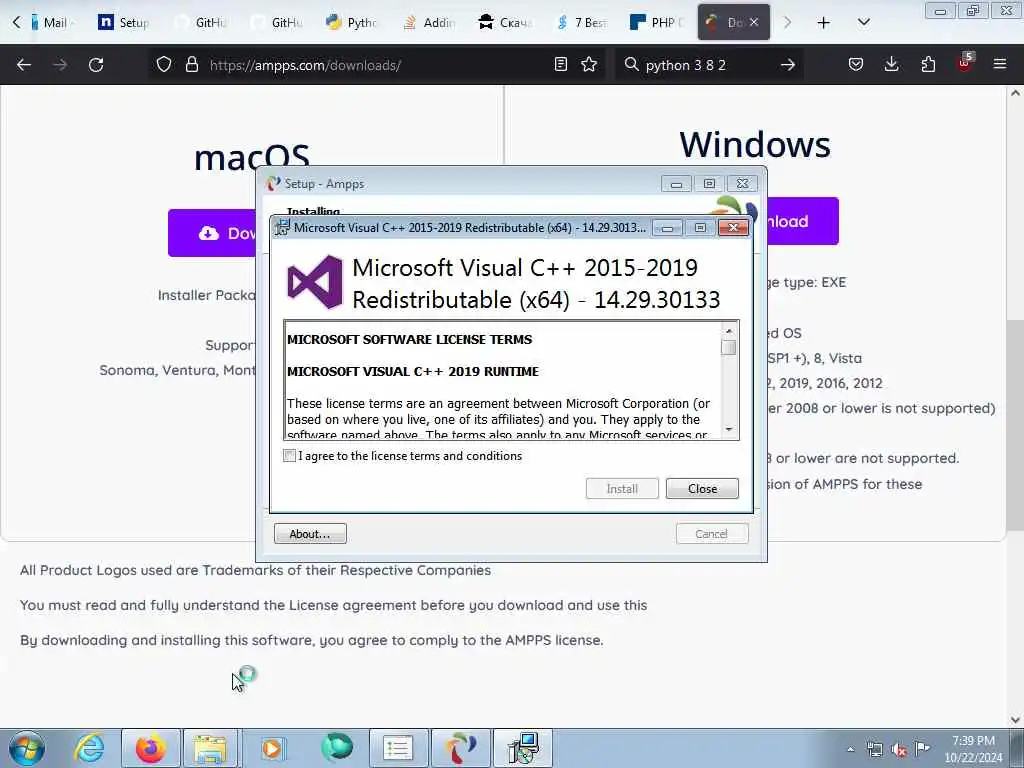
Task: Launch Internet Explorer from taskbar
Action: click(89, 748)
